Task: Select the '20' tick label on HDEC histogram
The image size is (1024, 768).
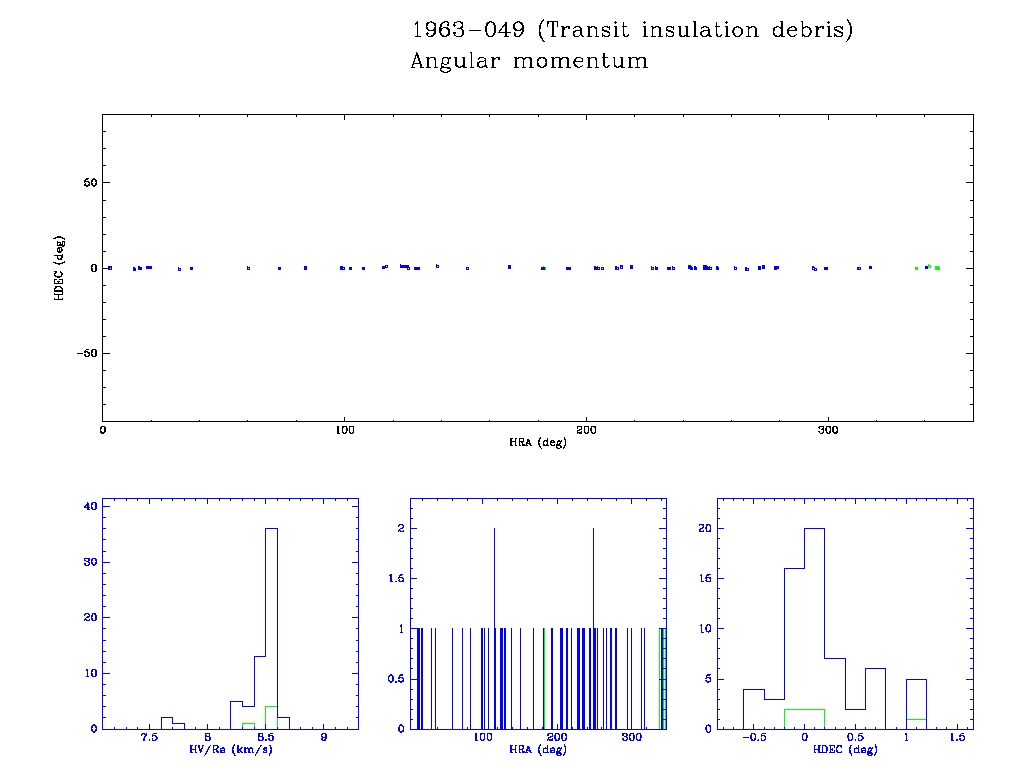Action: point(704,528)
